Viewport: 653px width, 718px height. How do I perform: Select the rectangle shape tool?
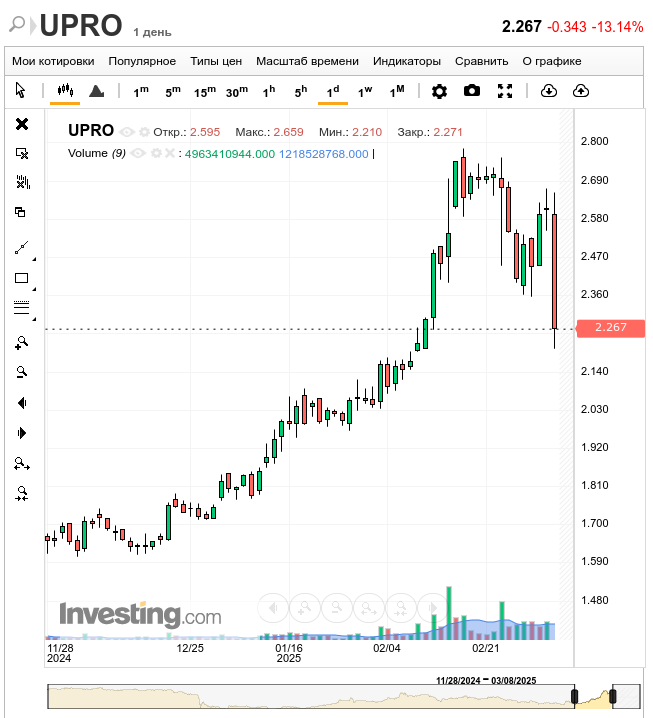(x=22, y=278)
